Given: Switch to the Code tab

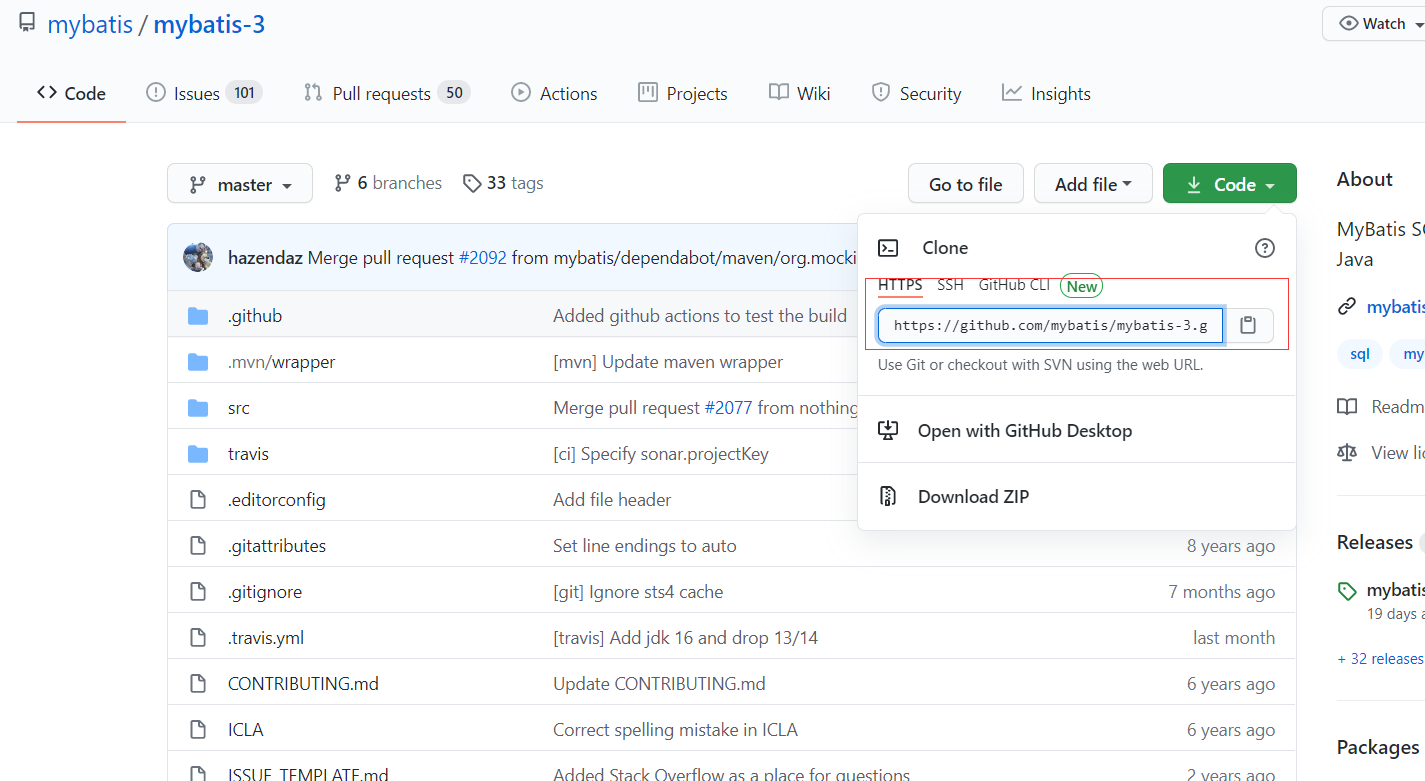Looking at the screenshot, I should point(71,94).
